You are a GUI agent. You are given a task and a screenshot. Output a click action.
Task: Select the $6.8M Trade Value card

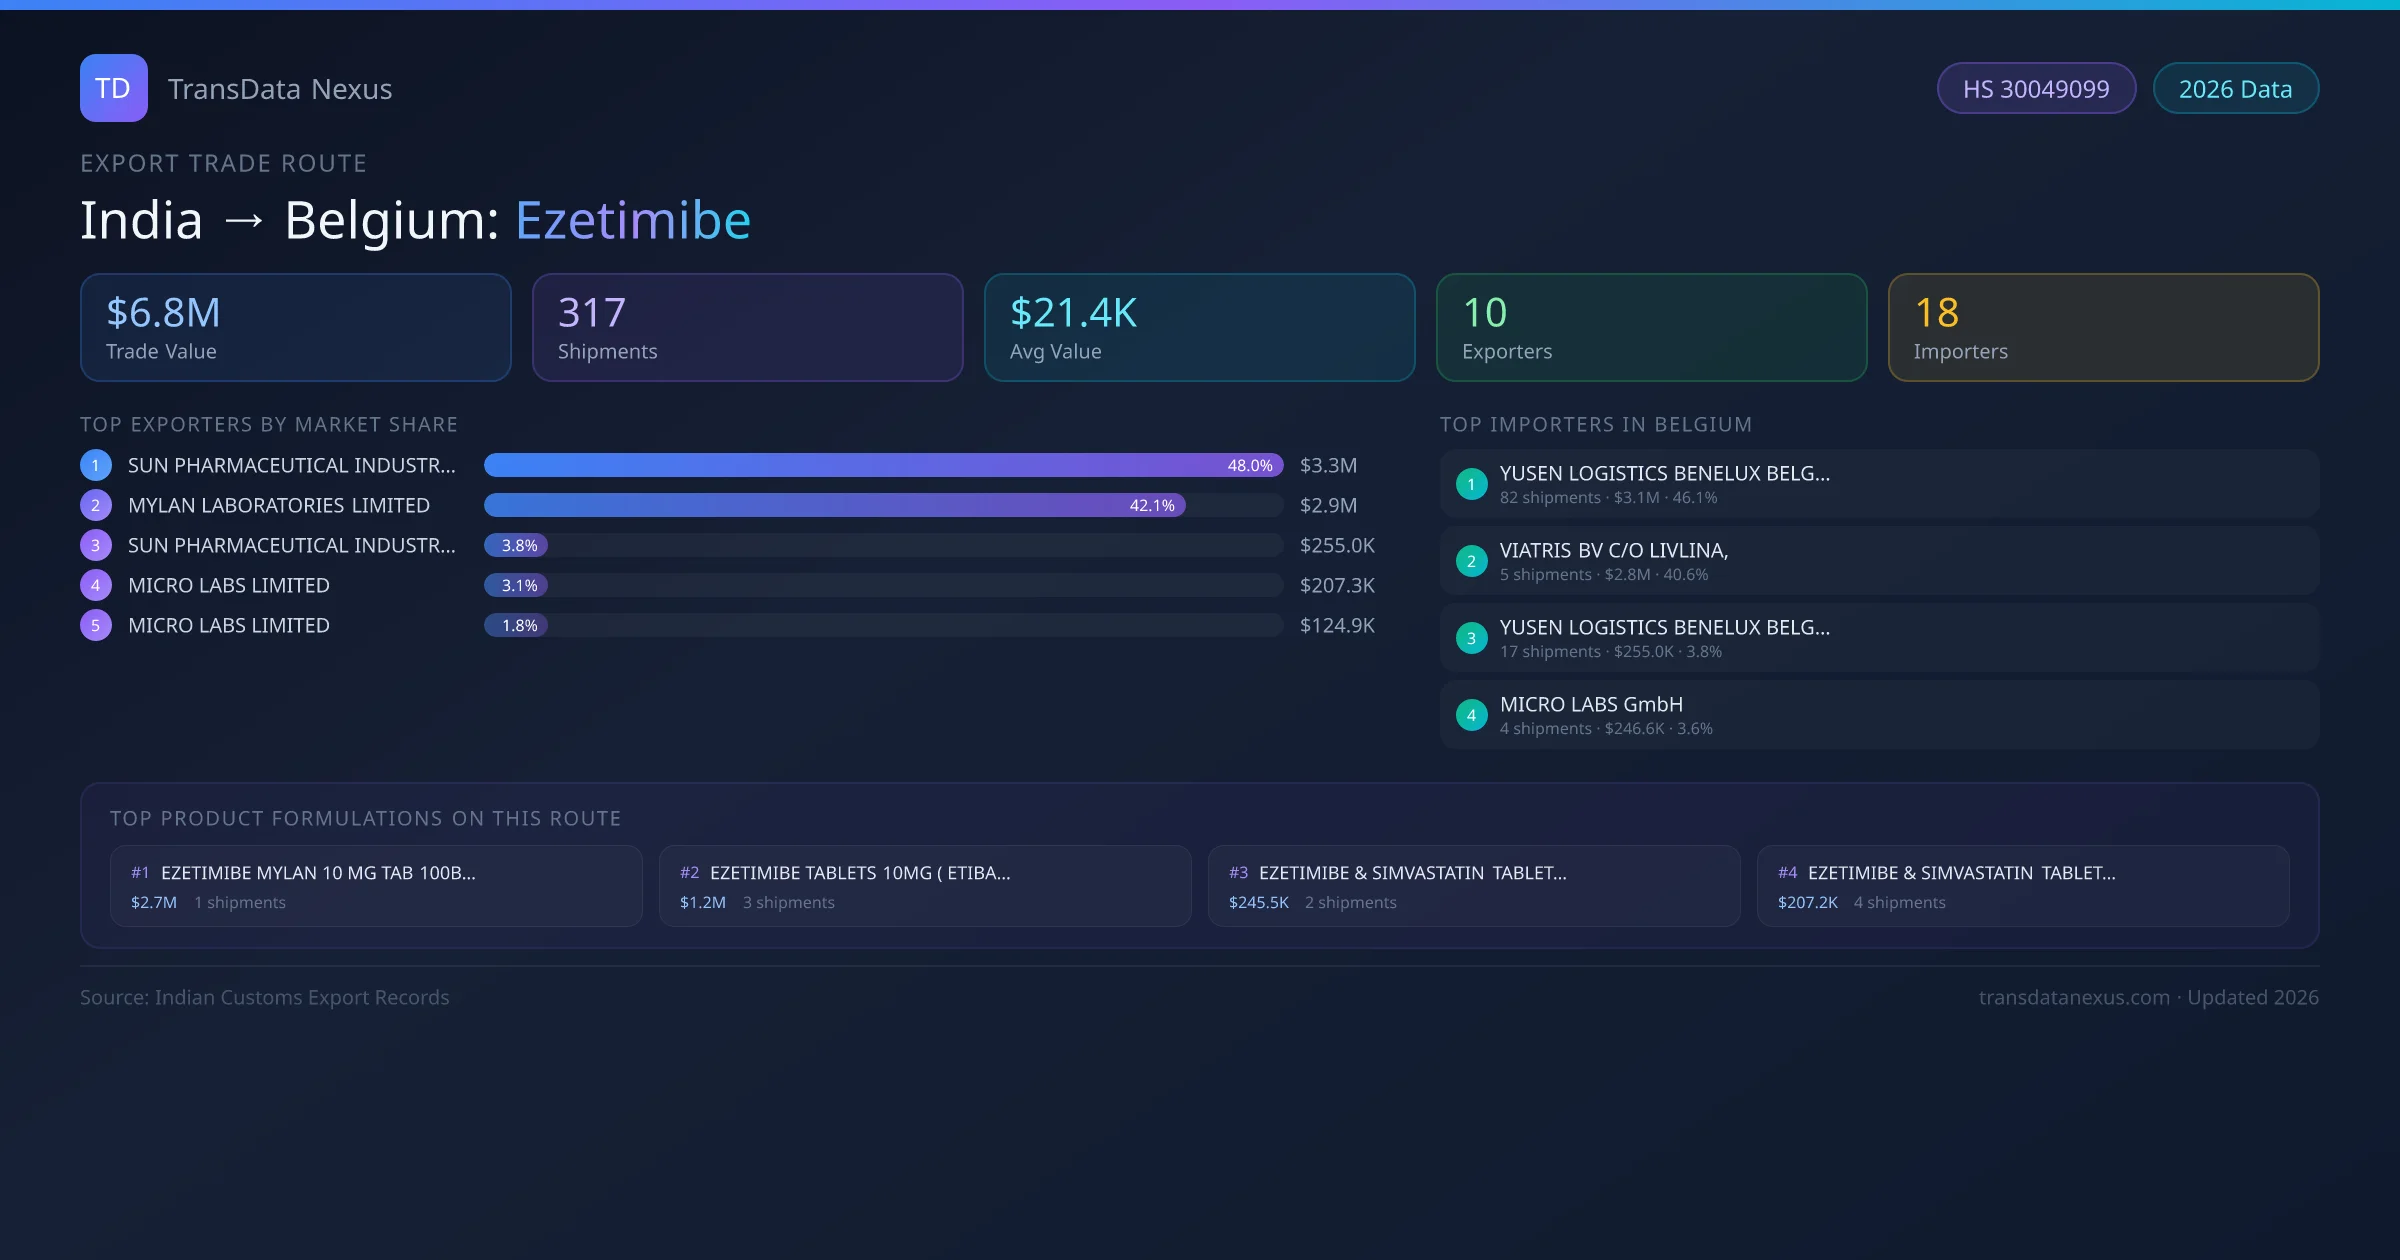(295, 327)
